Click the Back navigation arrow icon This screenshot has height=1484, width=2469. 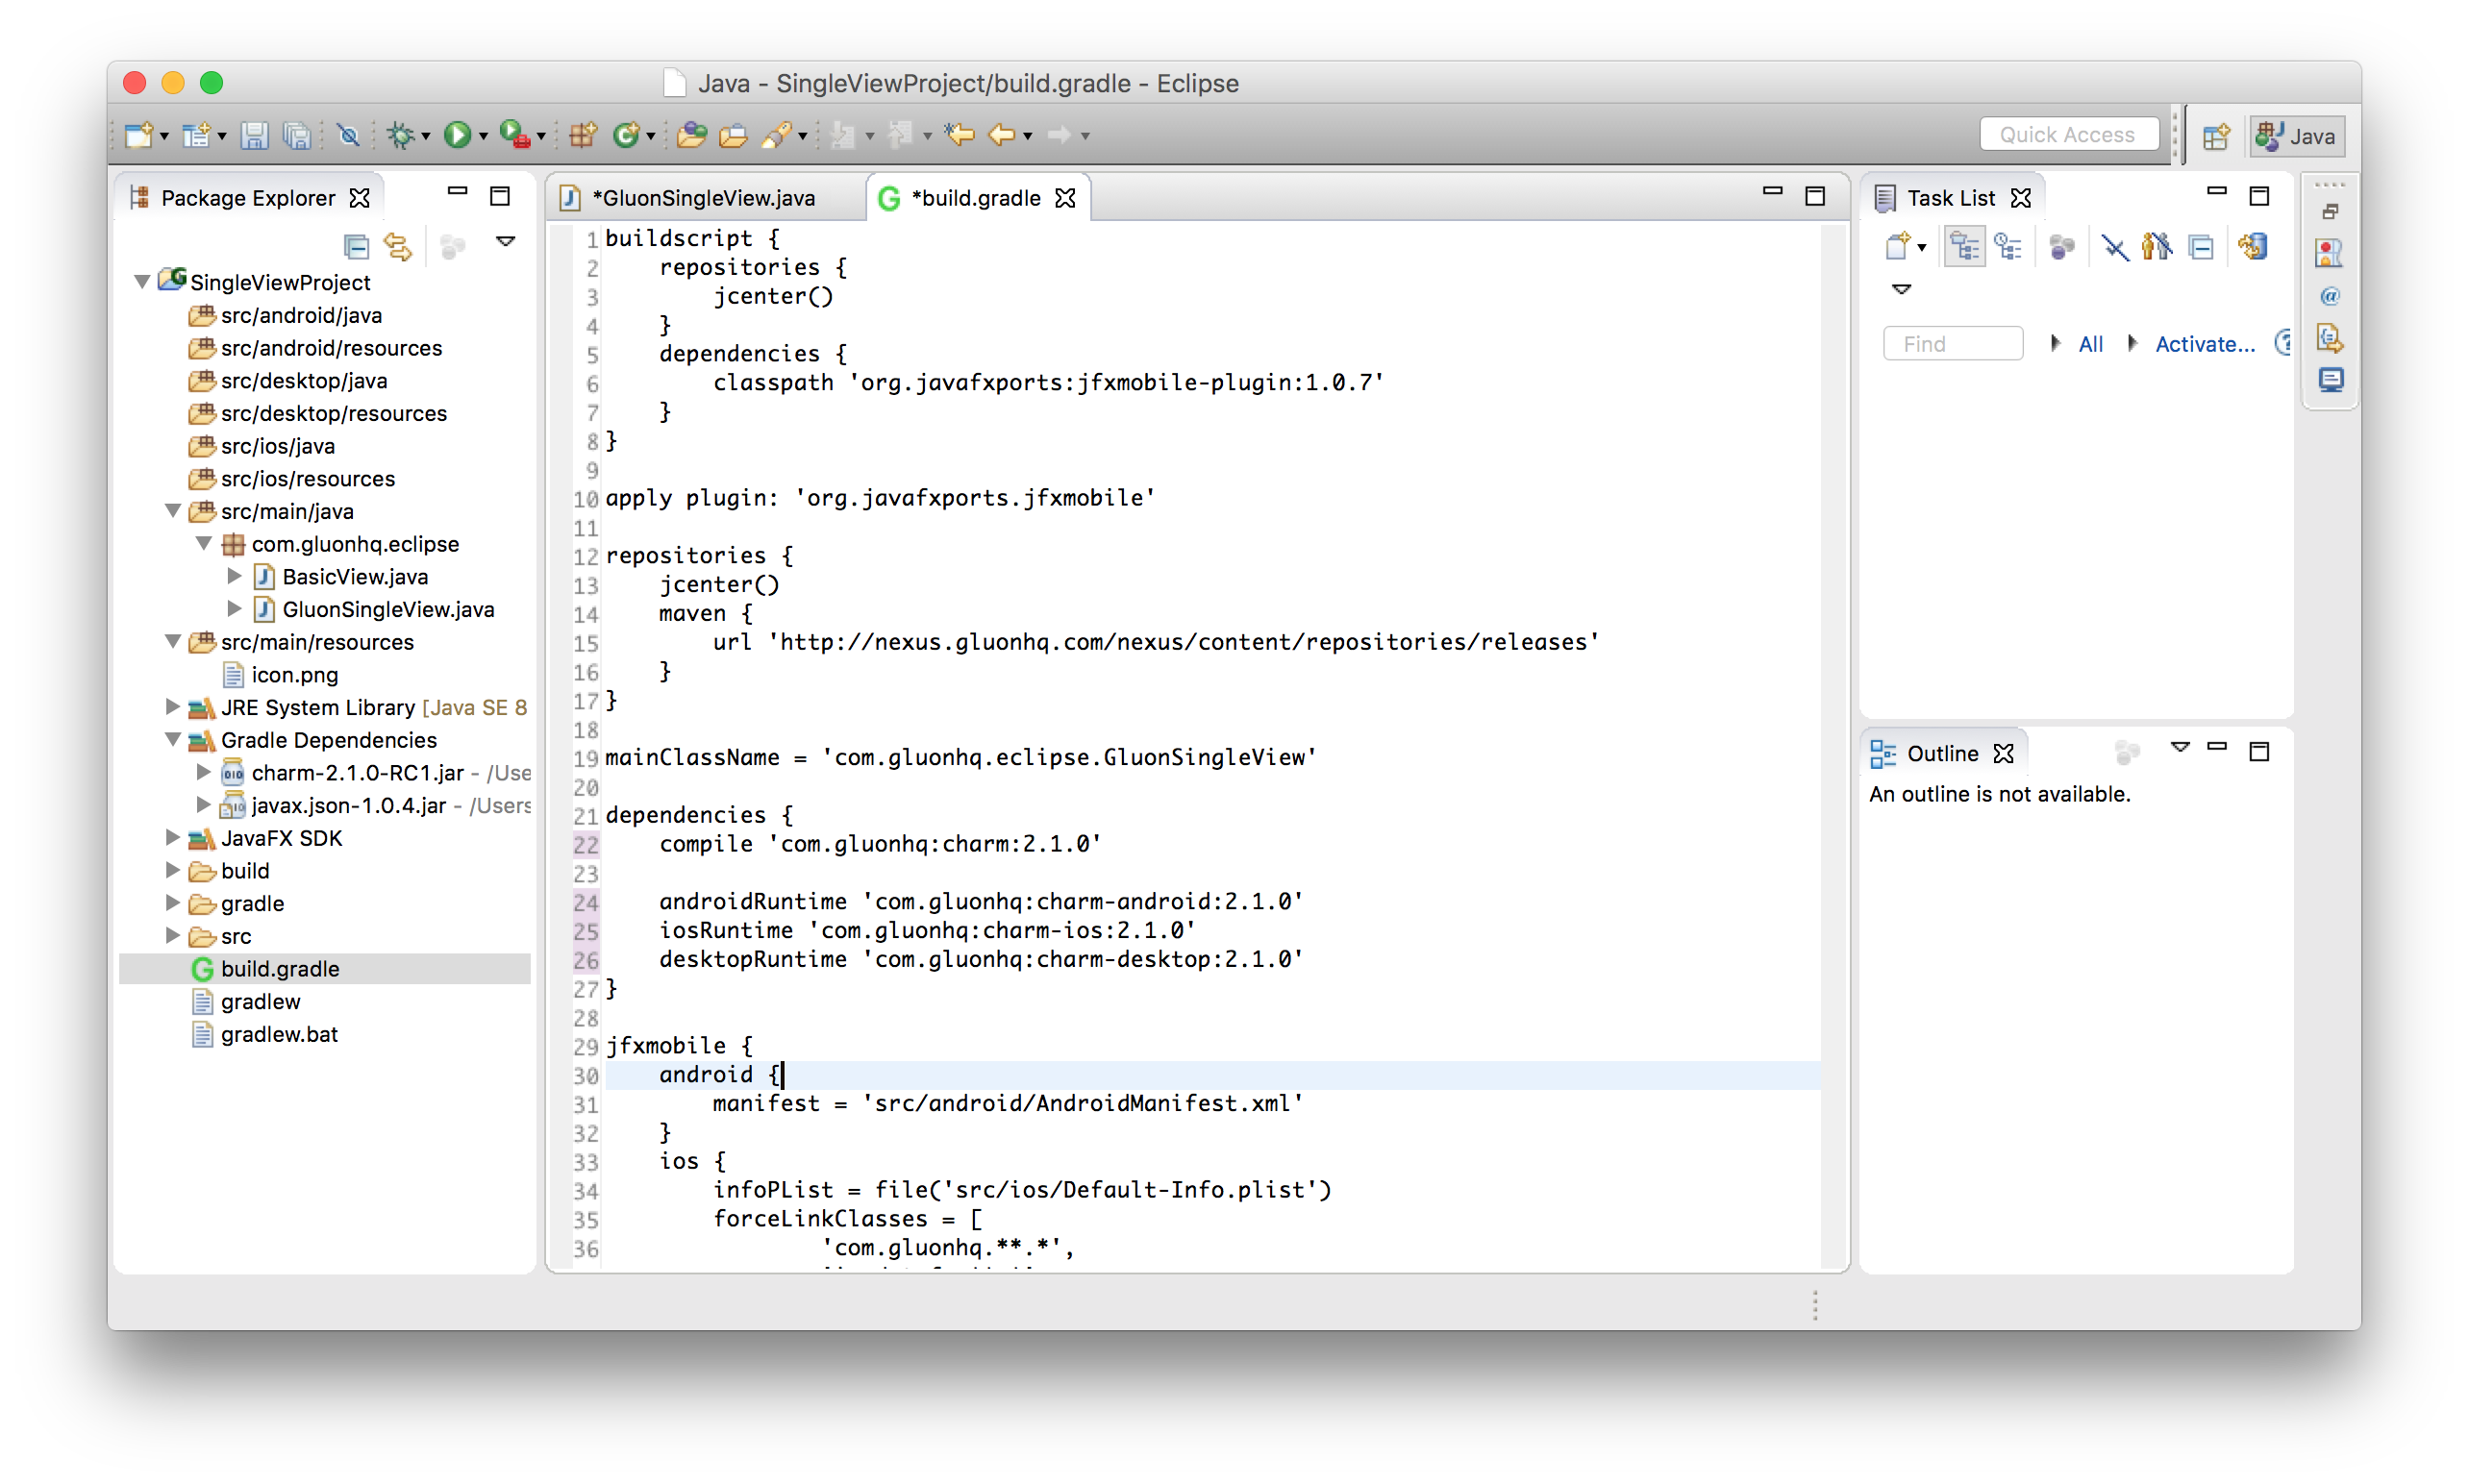pyautogui.click(x=1001, y=134)
